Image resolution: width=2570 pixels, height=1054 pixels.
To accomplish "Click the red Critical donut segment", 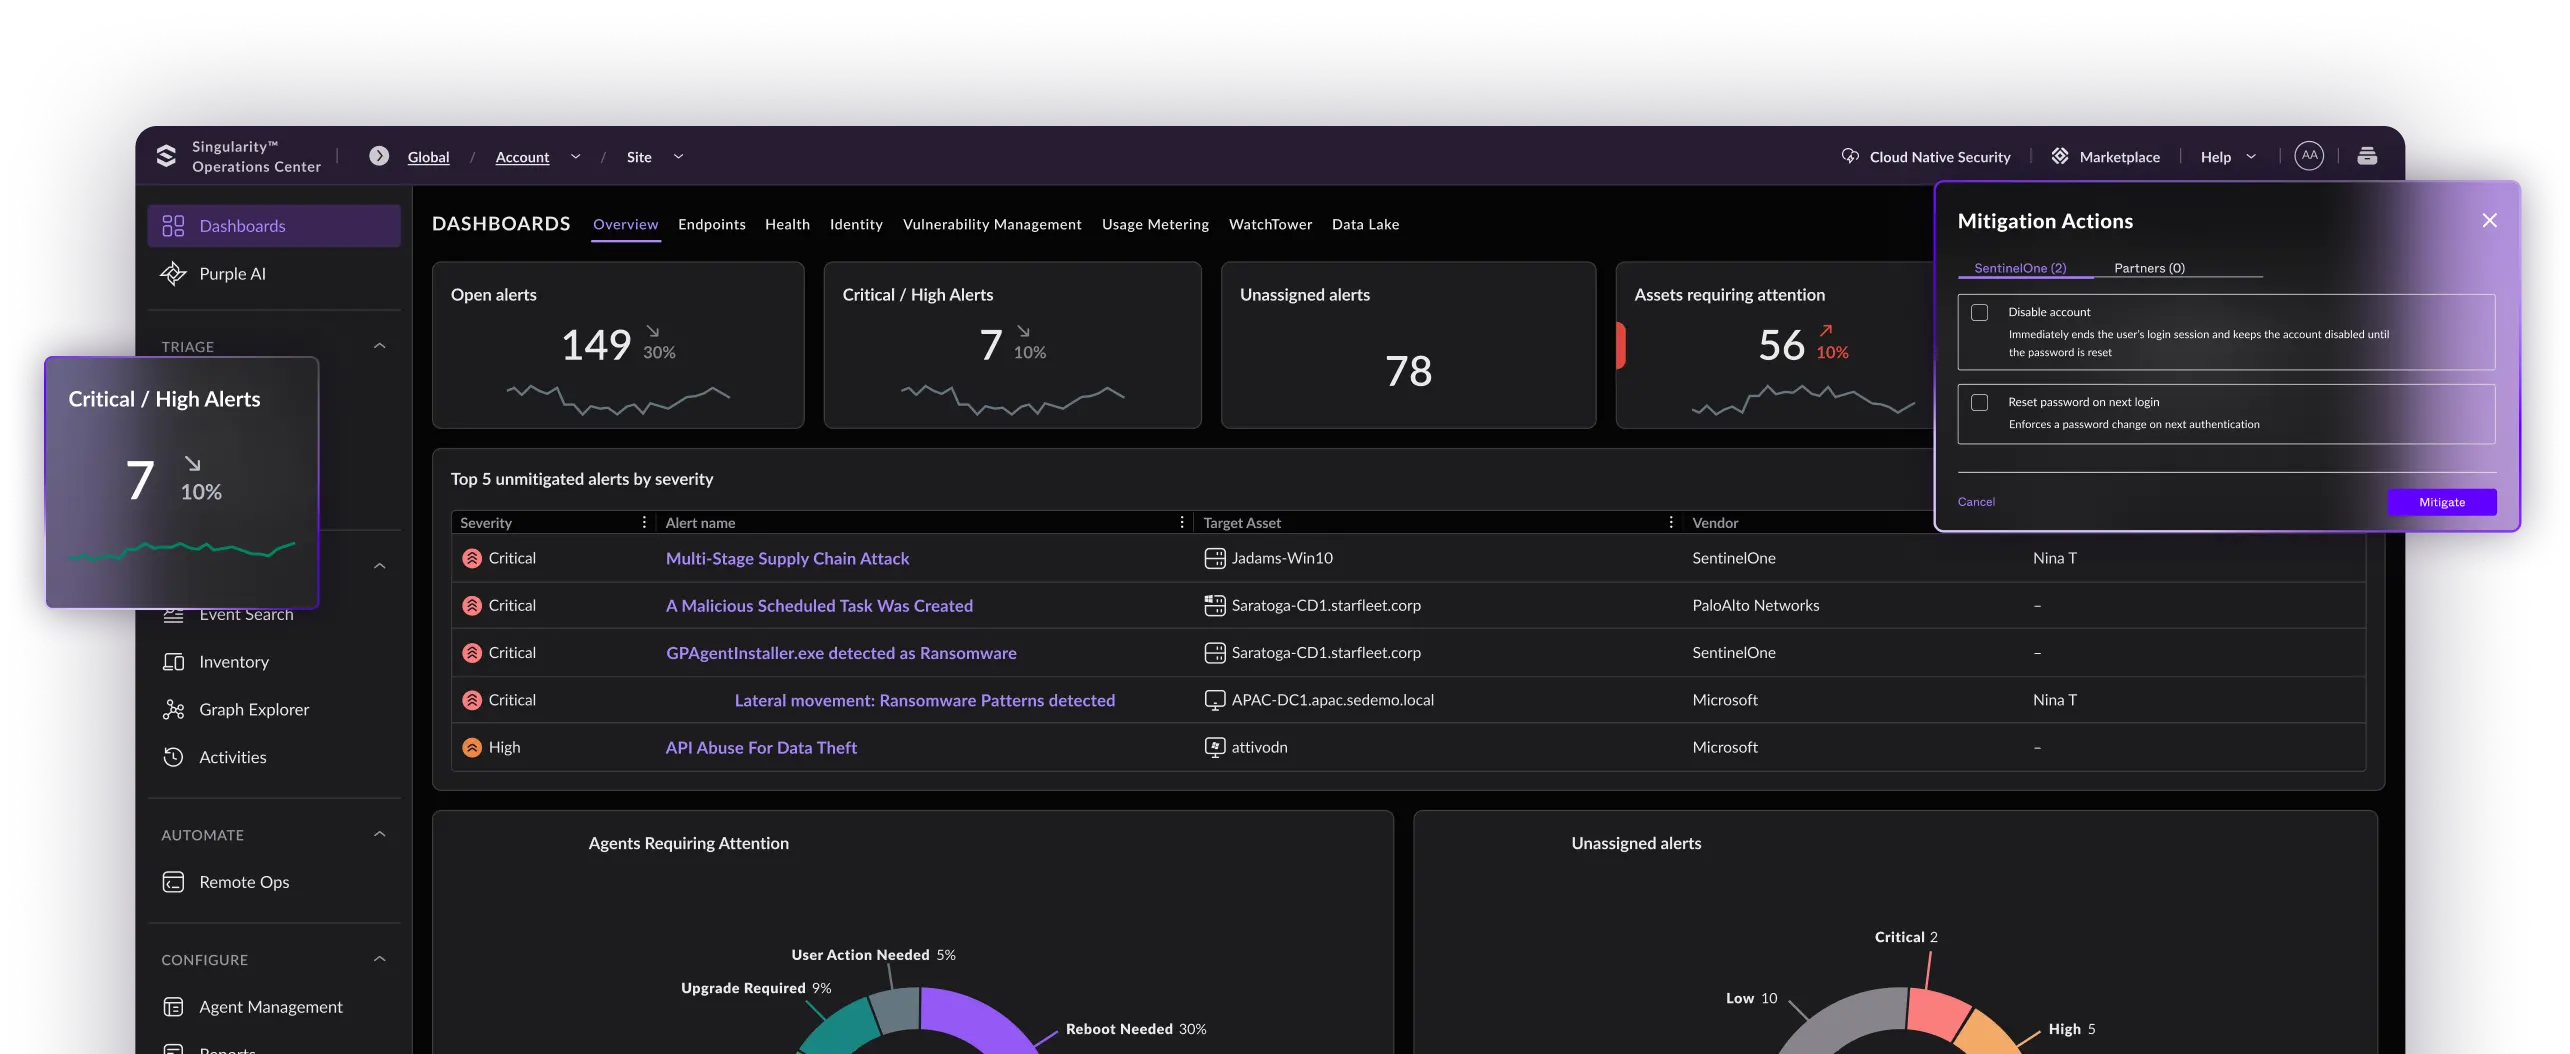I will click(1936, 1013).
